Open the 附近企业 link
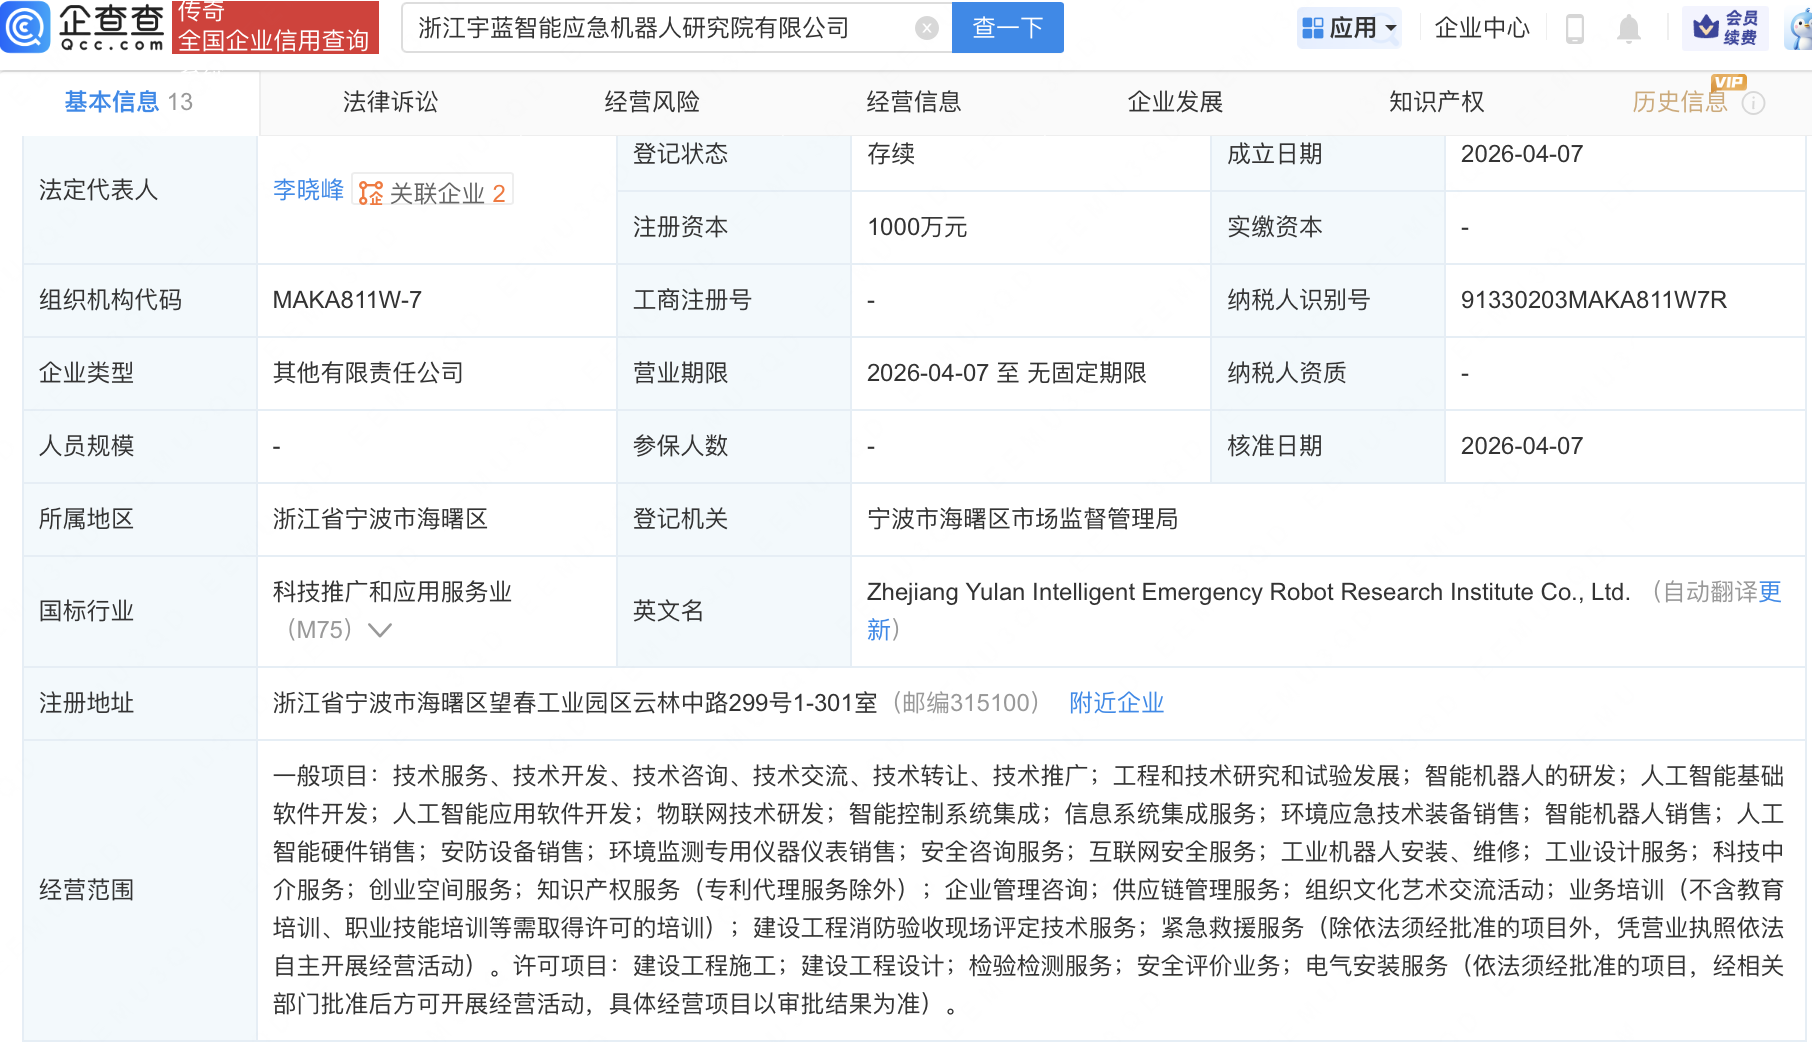Image resolution: width=1812 pixels, height=1042 pixels. (1116, 703)
